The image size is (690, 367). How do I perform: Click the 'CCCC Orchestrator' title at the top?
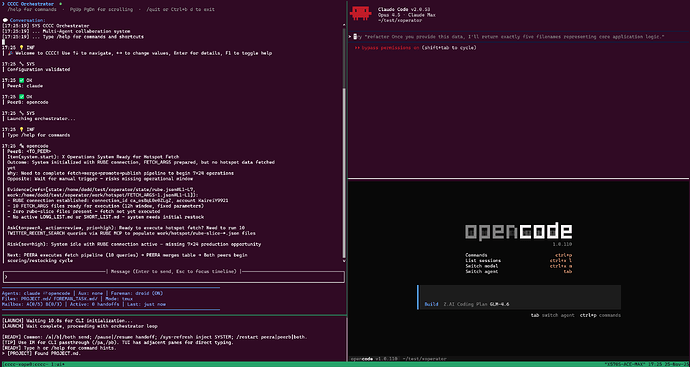30,4
